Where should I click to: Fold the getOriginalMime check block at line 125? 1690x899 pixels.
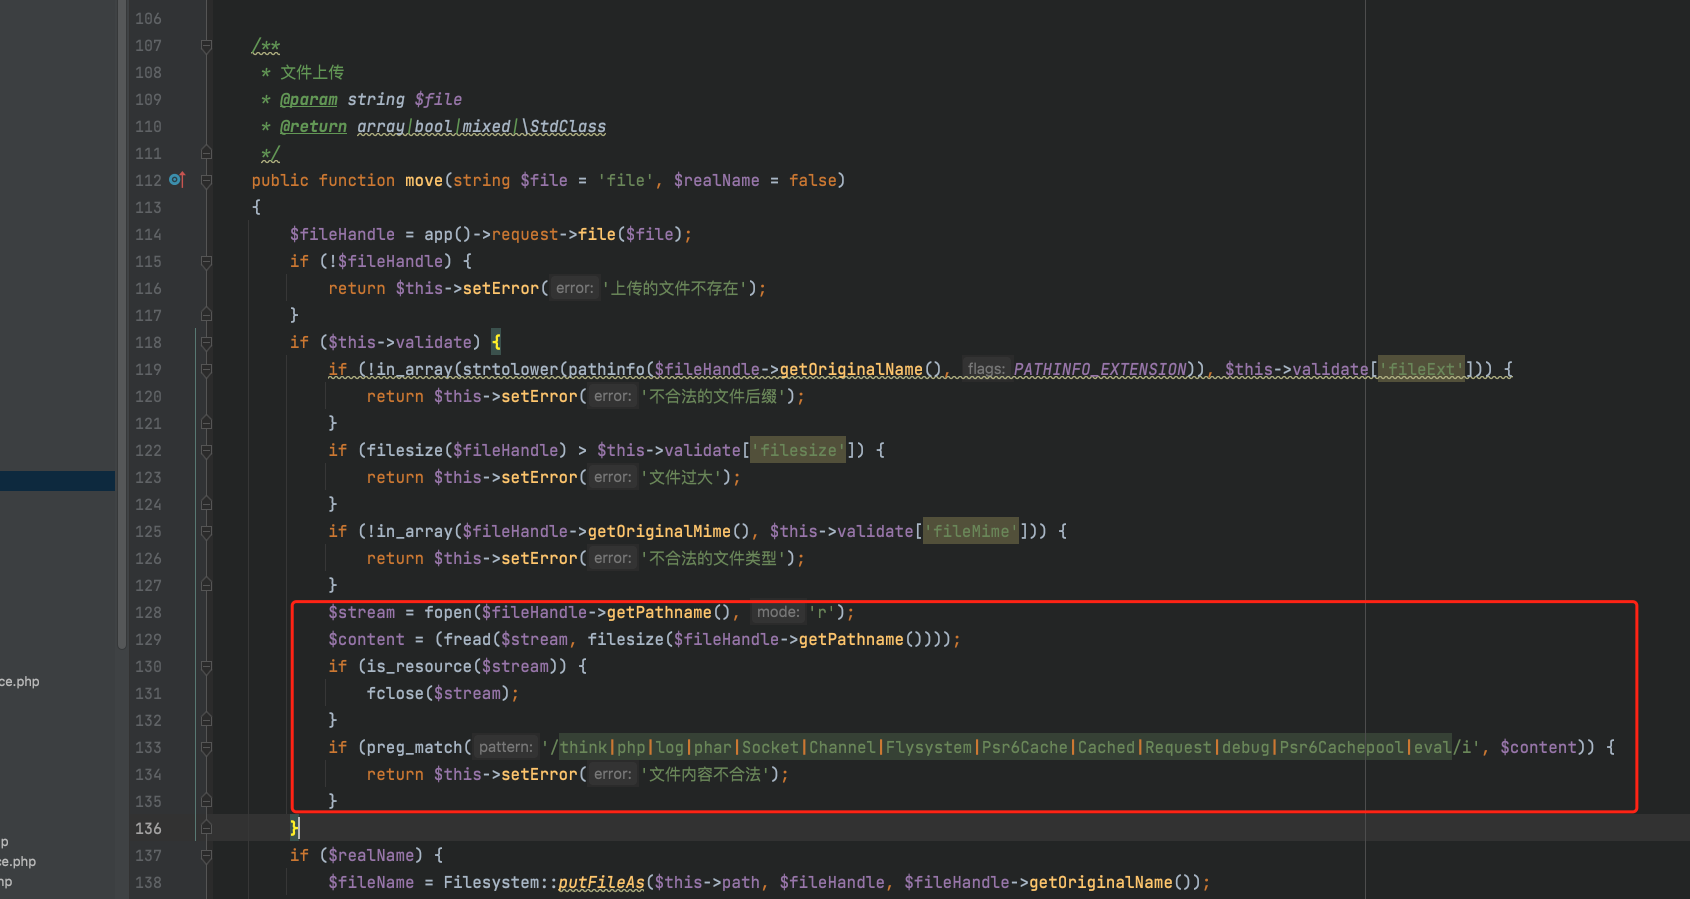(x=206, y=532)
